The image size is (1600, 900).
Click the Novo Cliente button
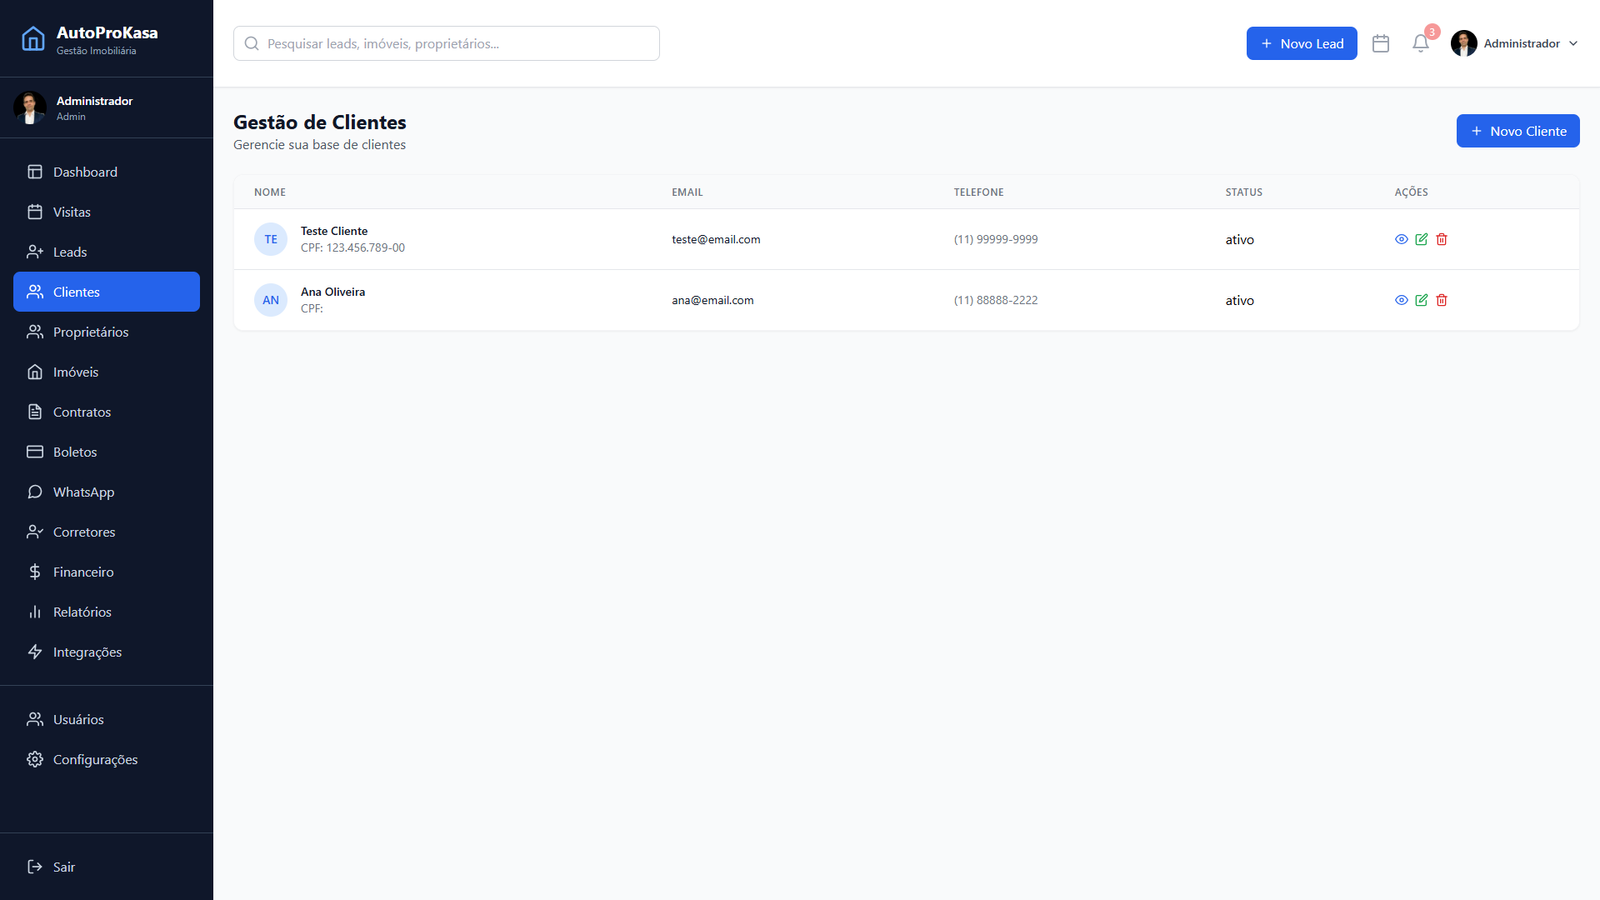click(x=1517, y=131)
